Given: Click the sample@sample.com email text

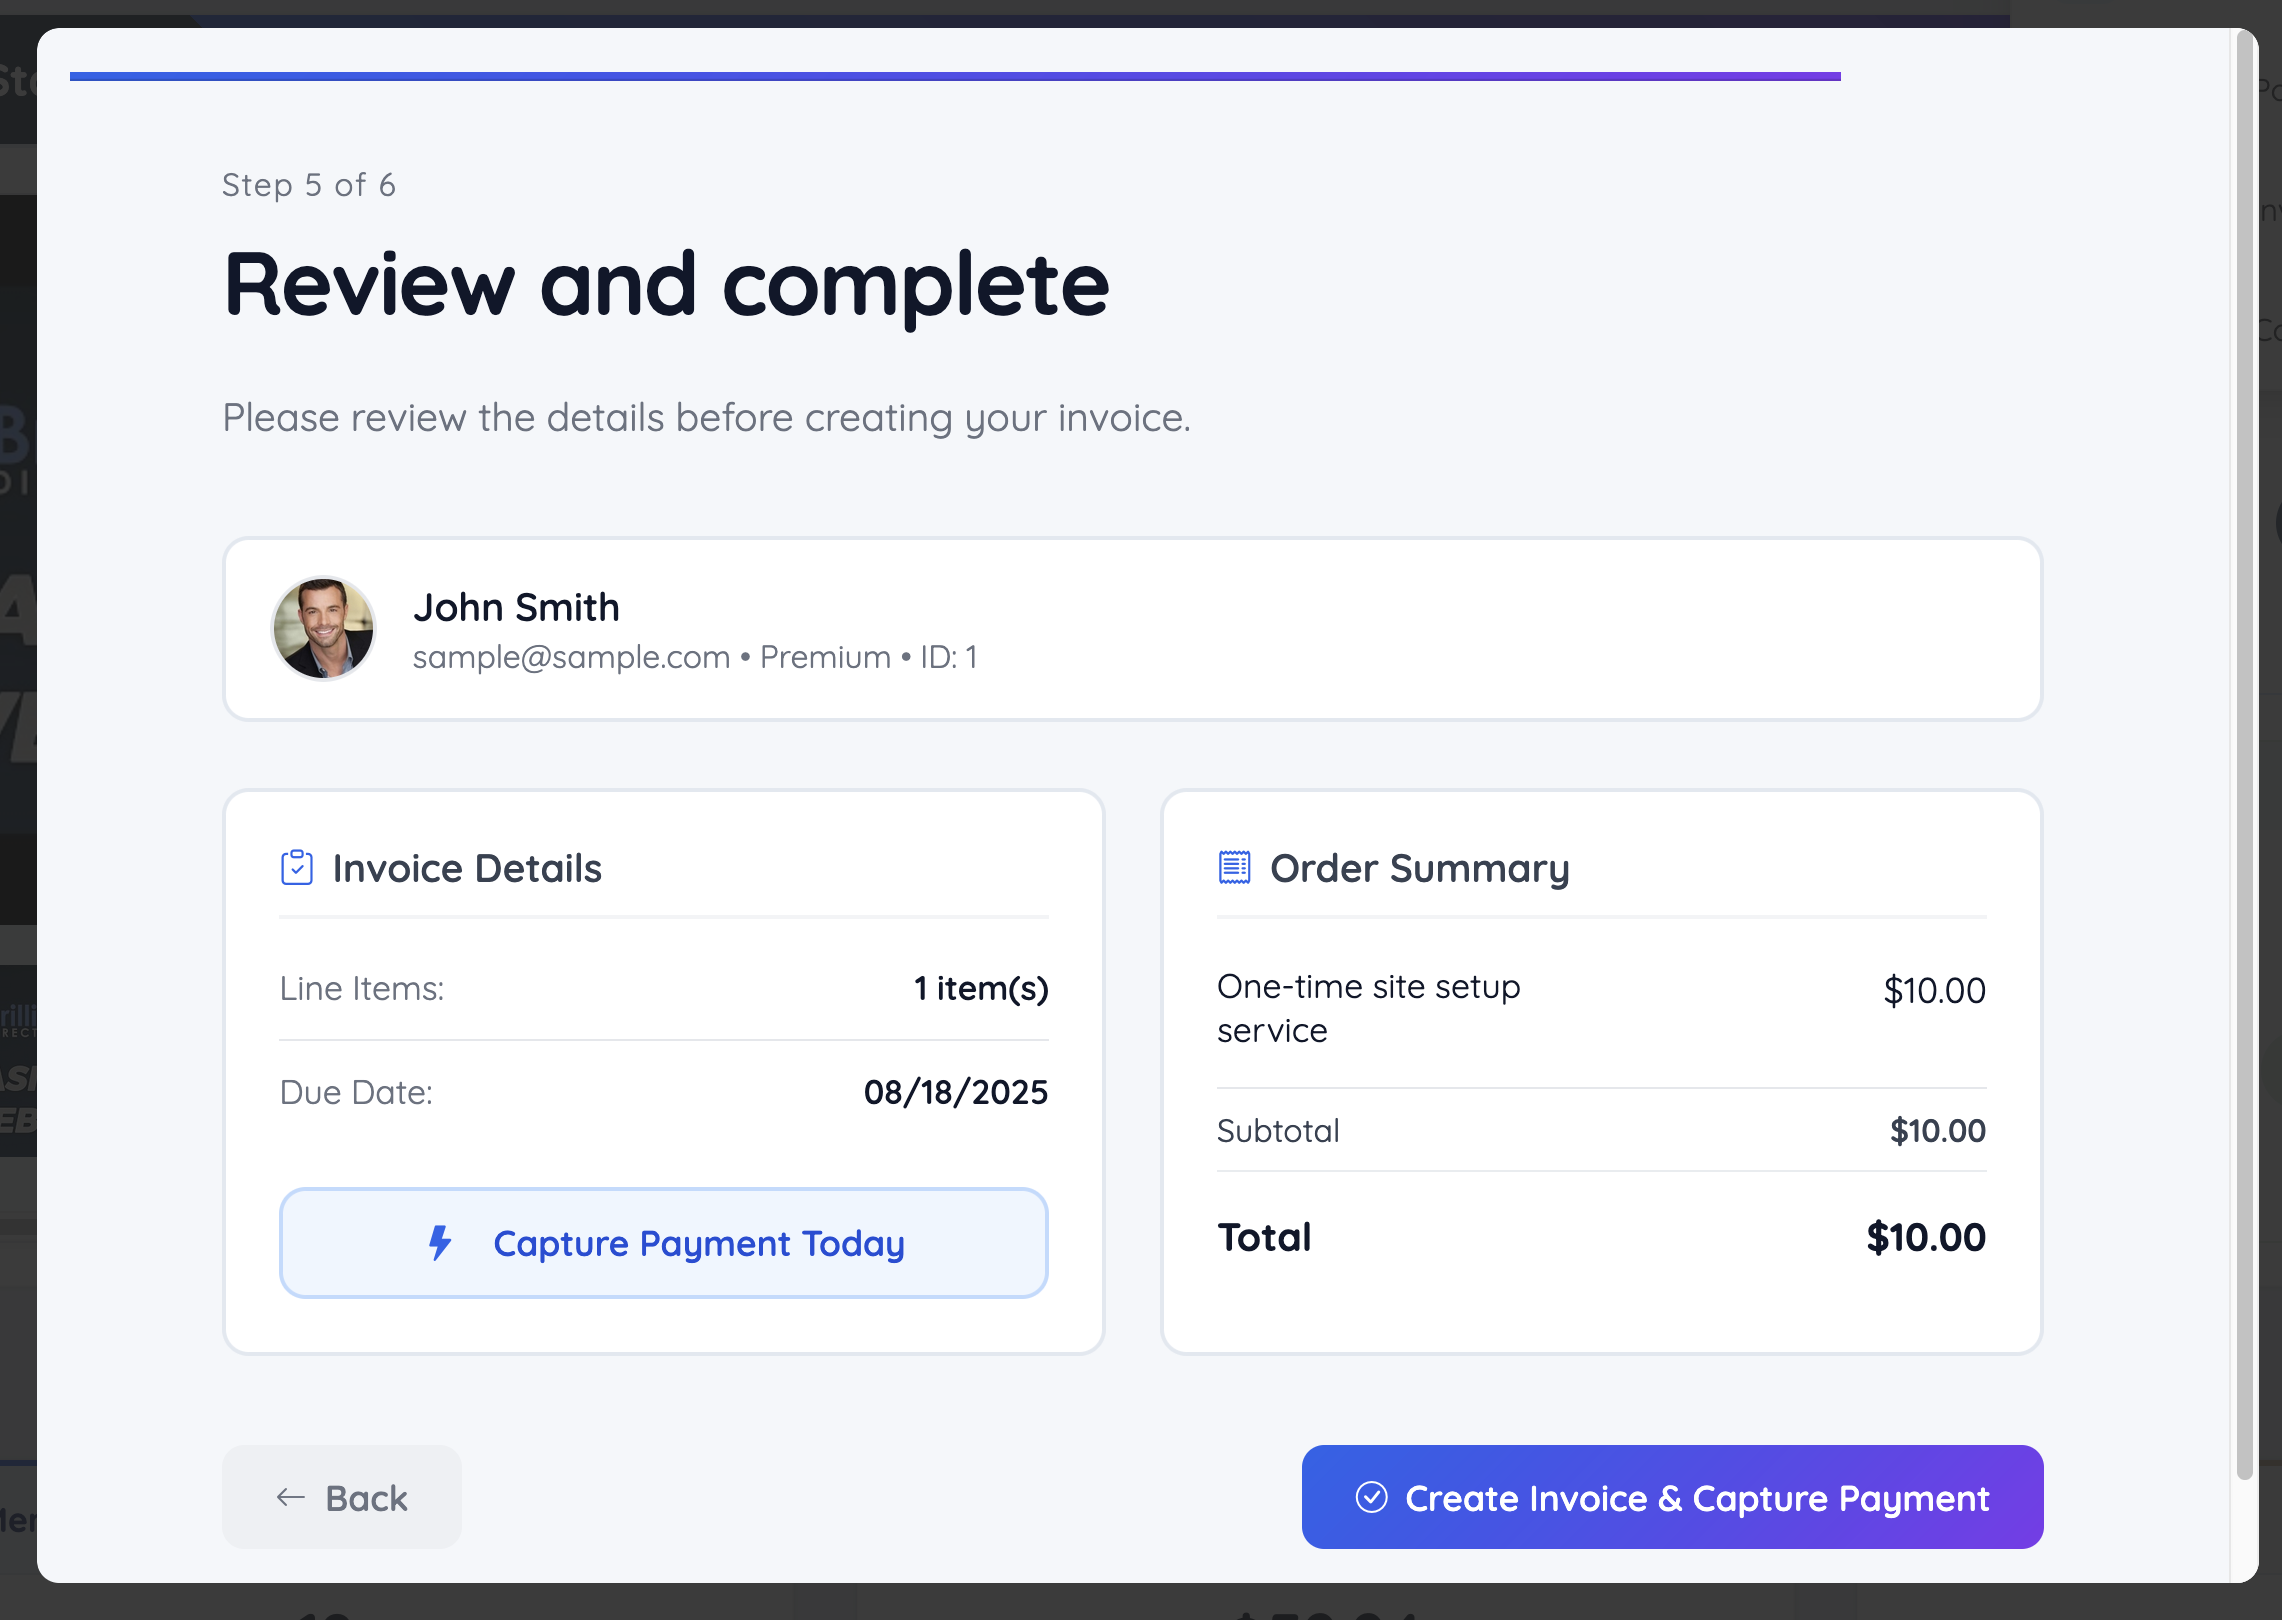Looking at the screenshot, I should (x=571, y=657).
